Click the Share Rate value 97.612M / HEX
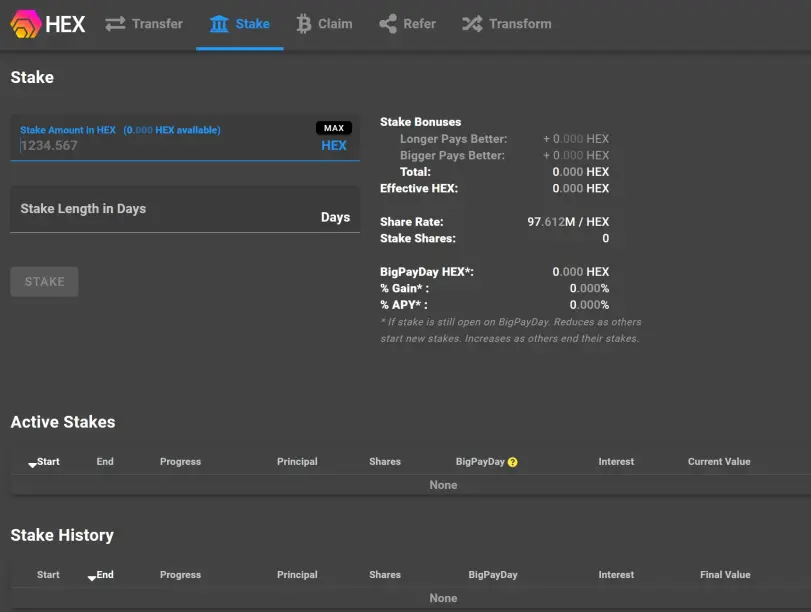This screenshot has height=612, width=811. pyautogui.click(x=568, y=222)
